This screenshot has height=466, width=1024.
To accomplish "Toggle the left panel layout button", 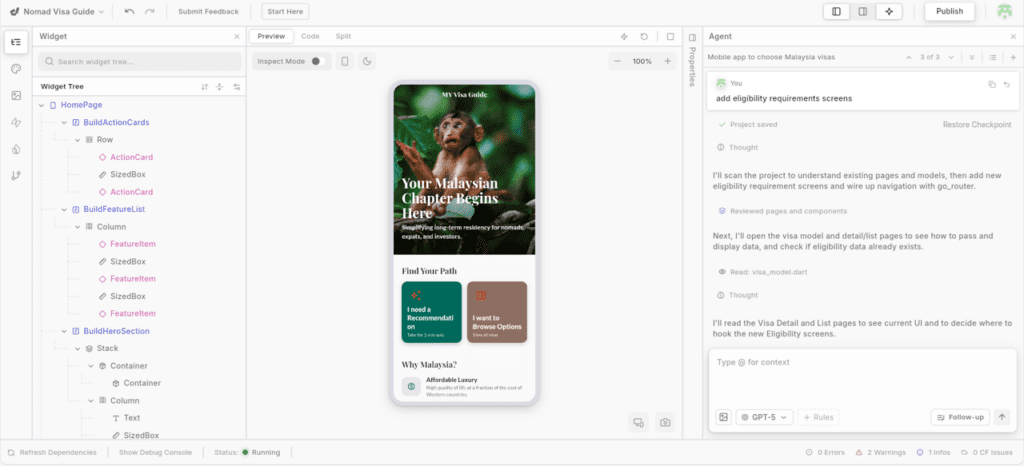I will pos(837,11).
